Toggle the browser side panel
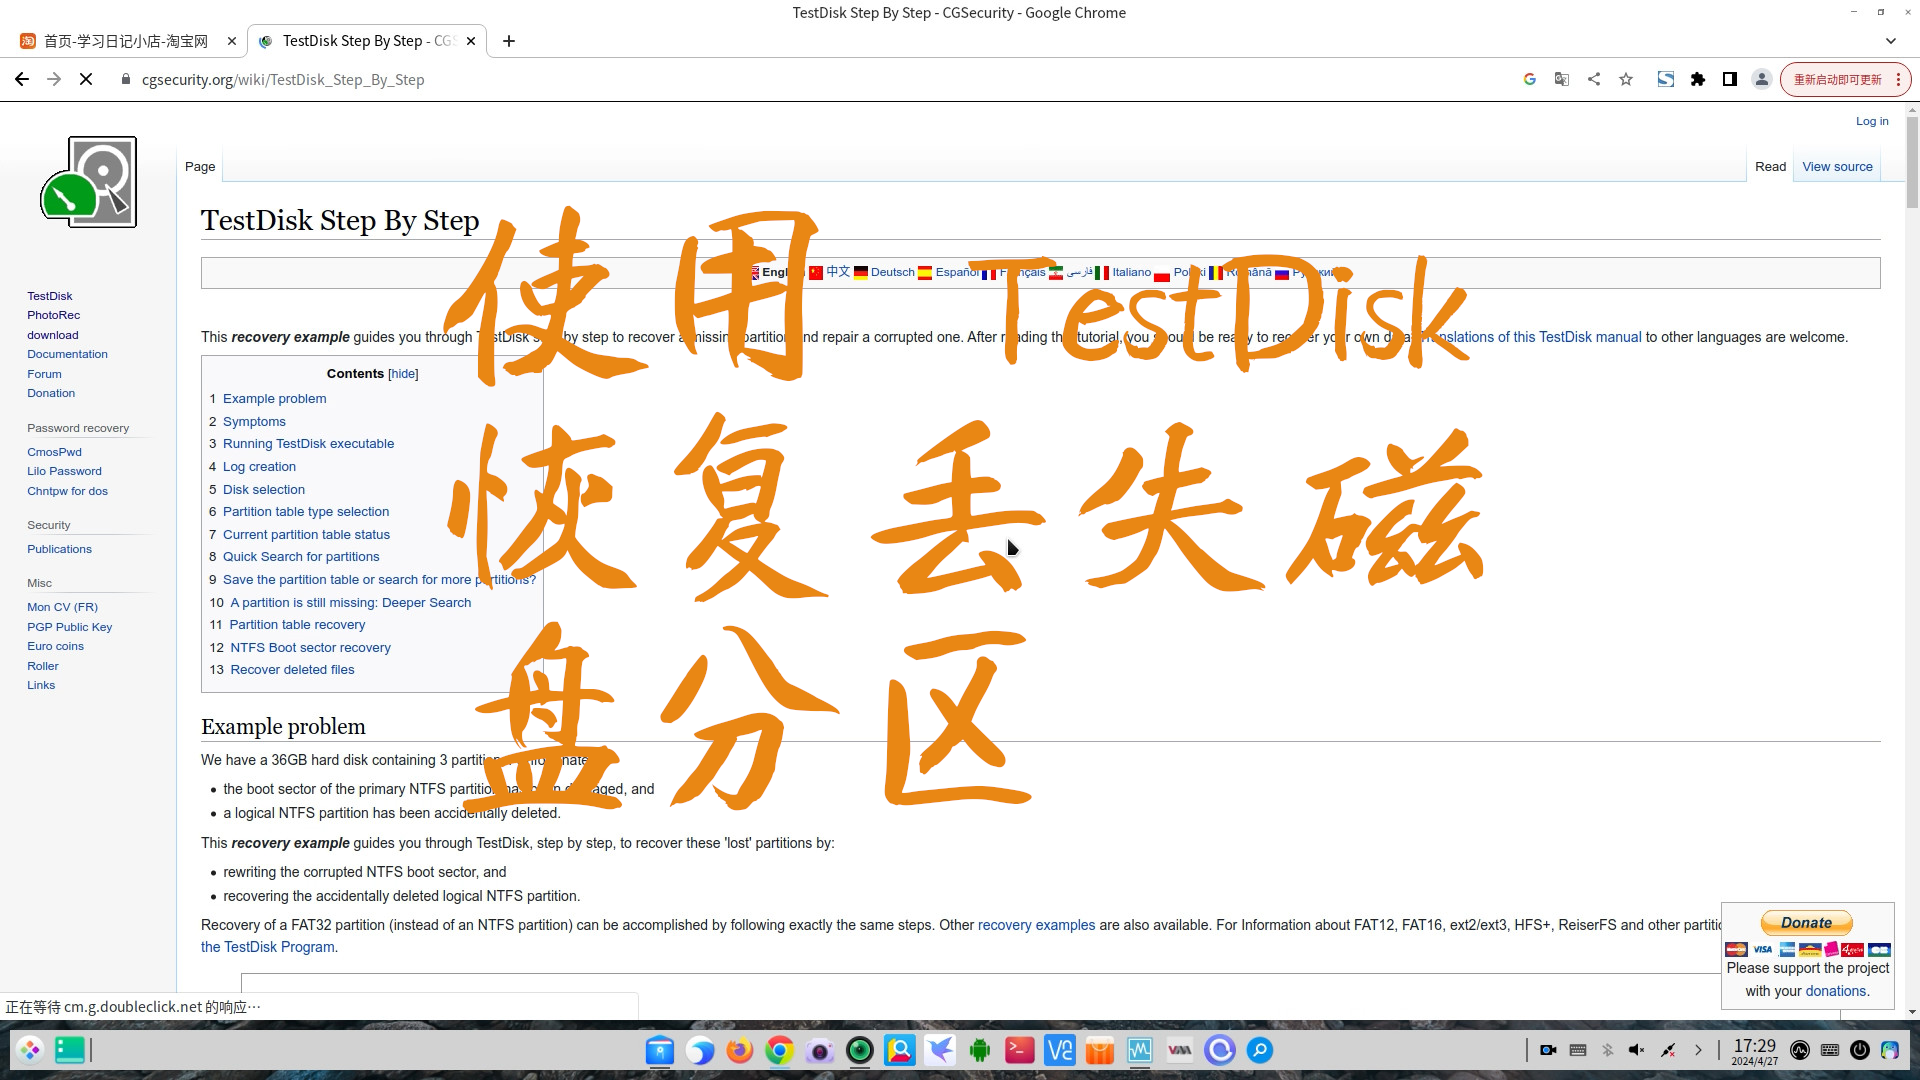Viewport: 1920px width, 1080px height. 1730,80
